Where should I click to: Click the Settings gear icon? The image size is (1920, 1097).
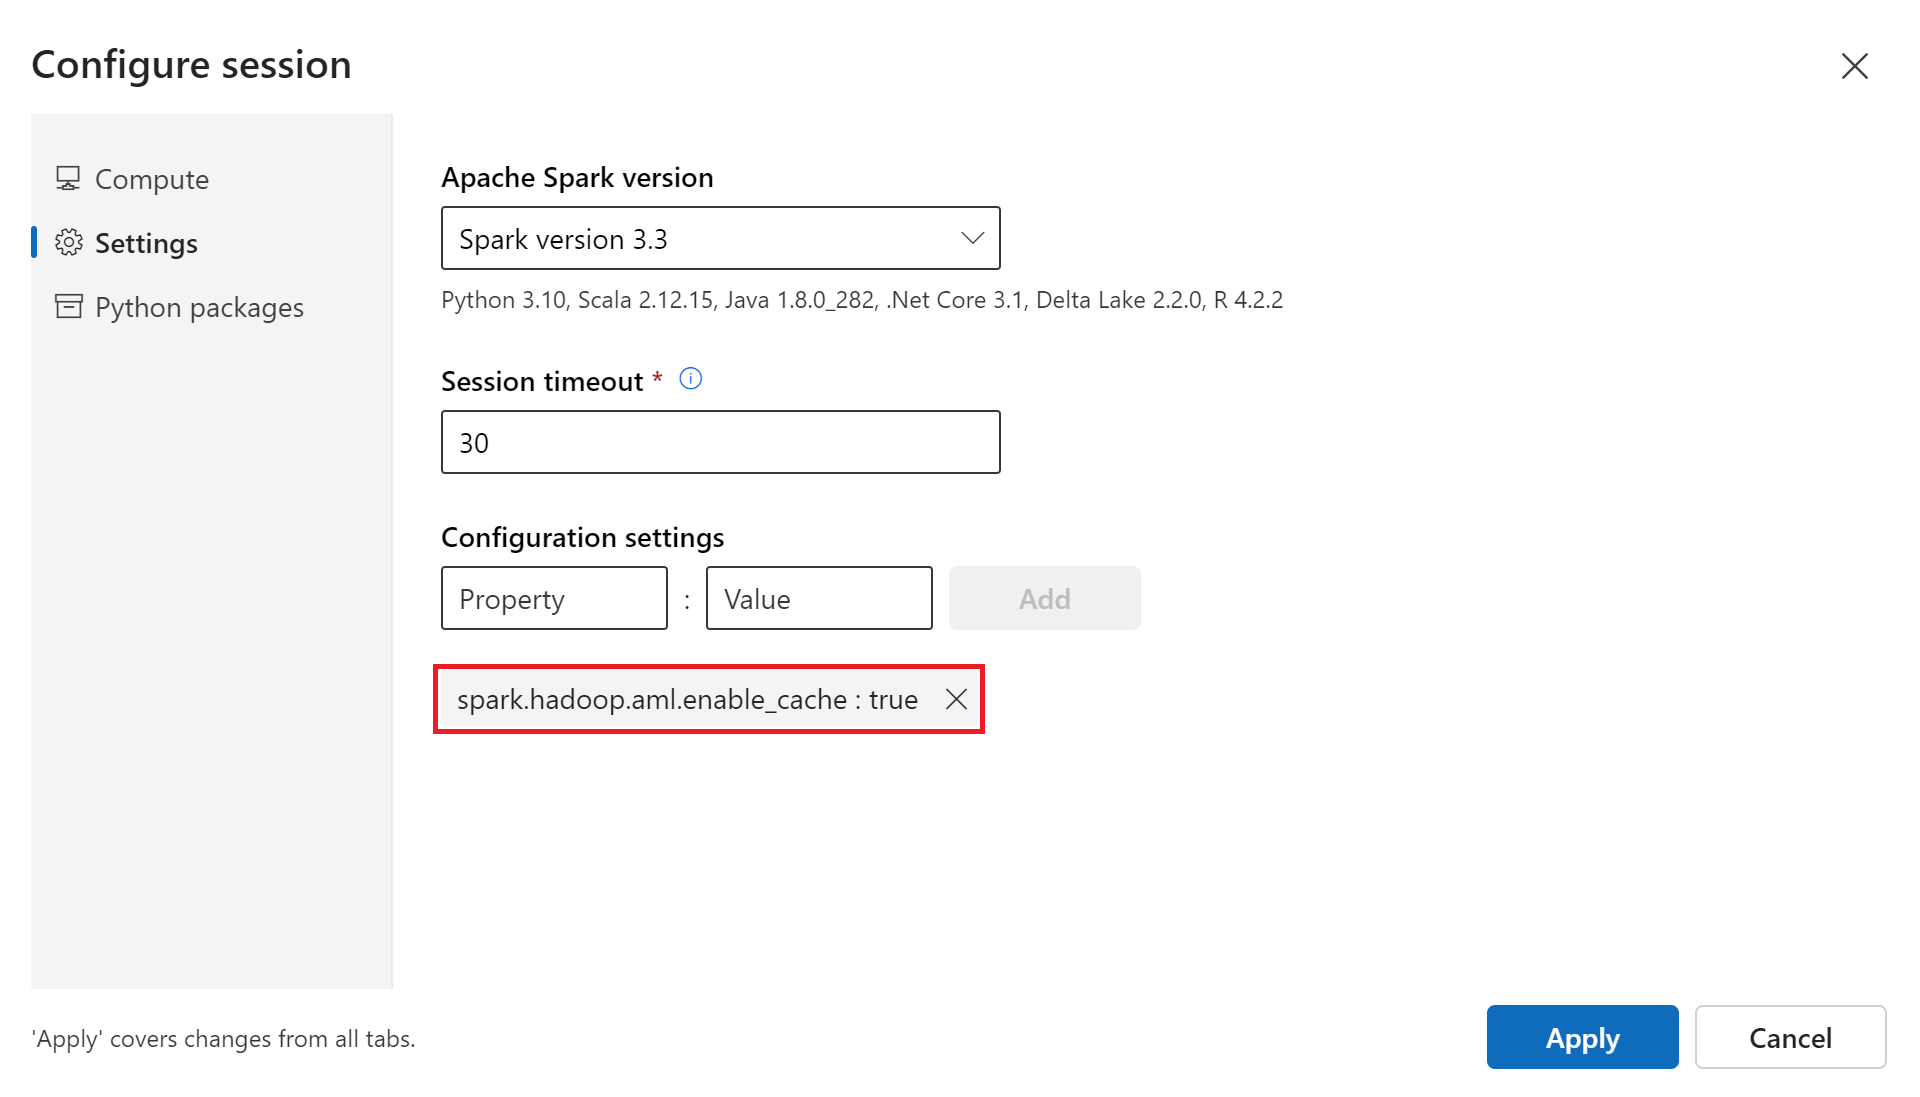[68, 243]
